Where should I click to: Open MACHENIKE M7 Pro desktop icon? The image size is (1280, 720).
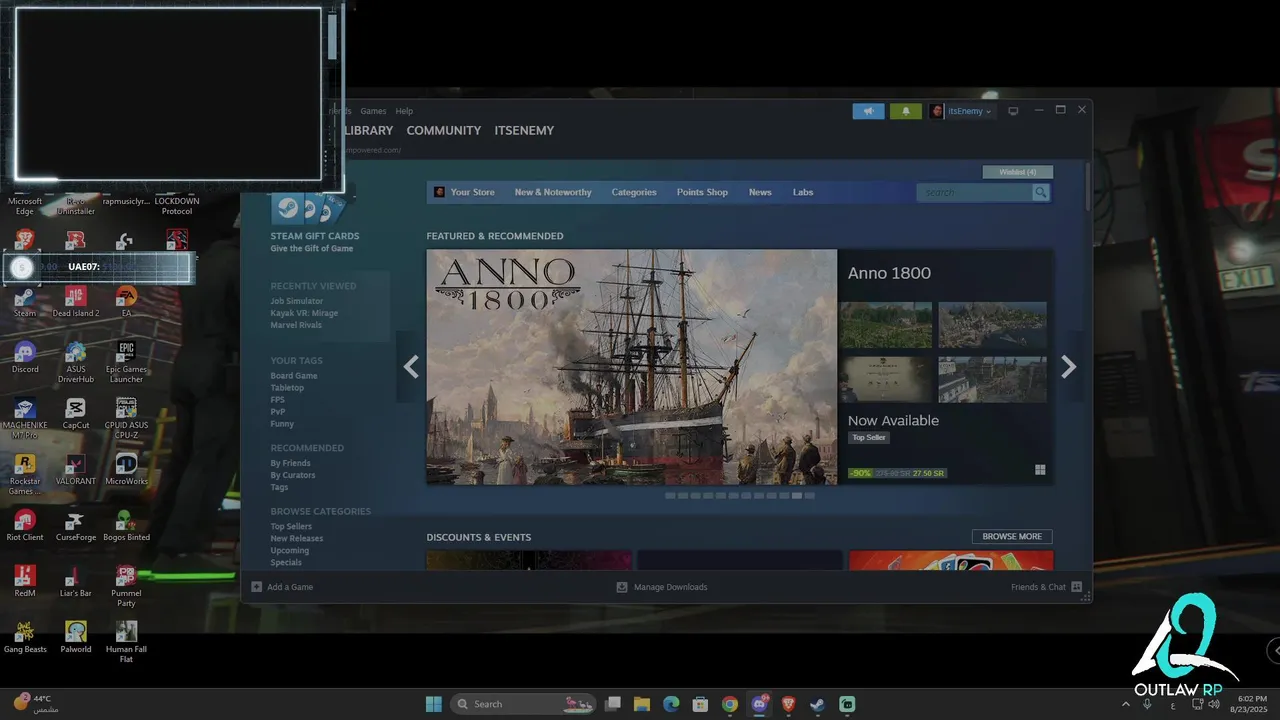pos(25,418)
